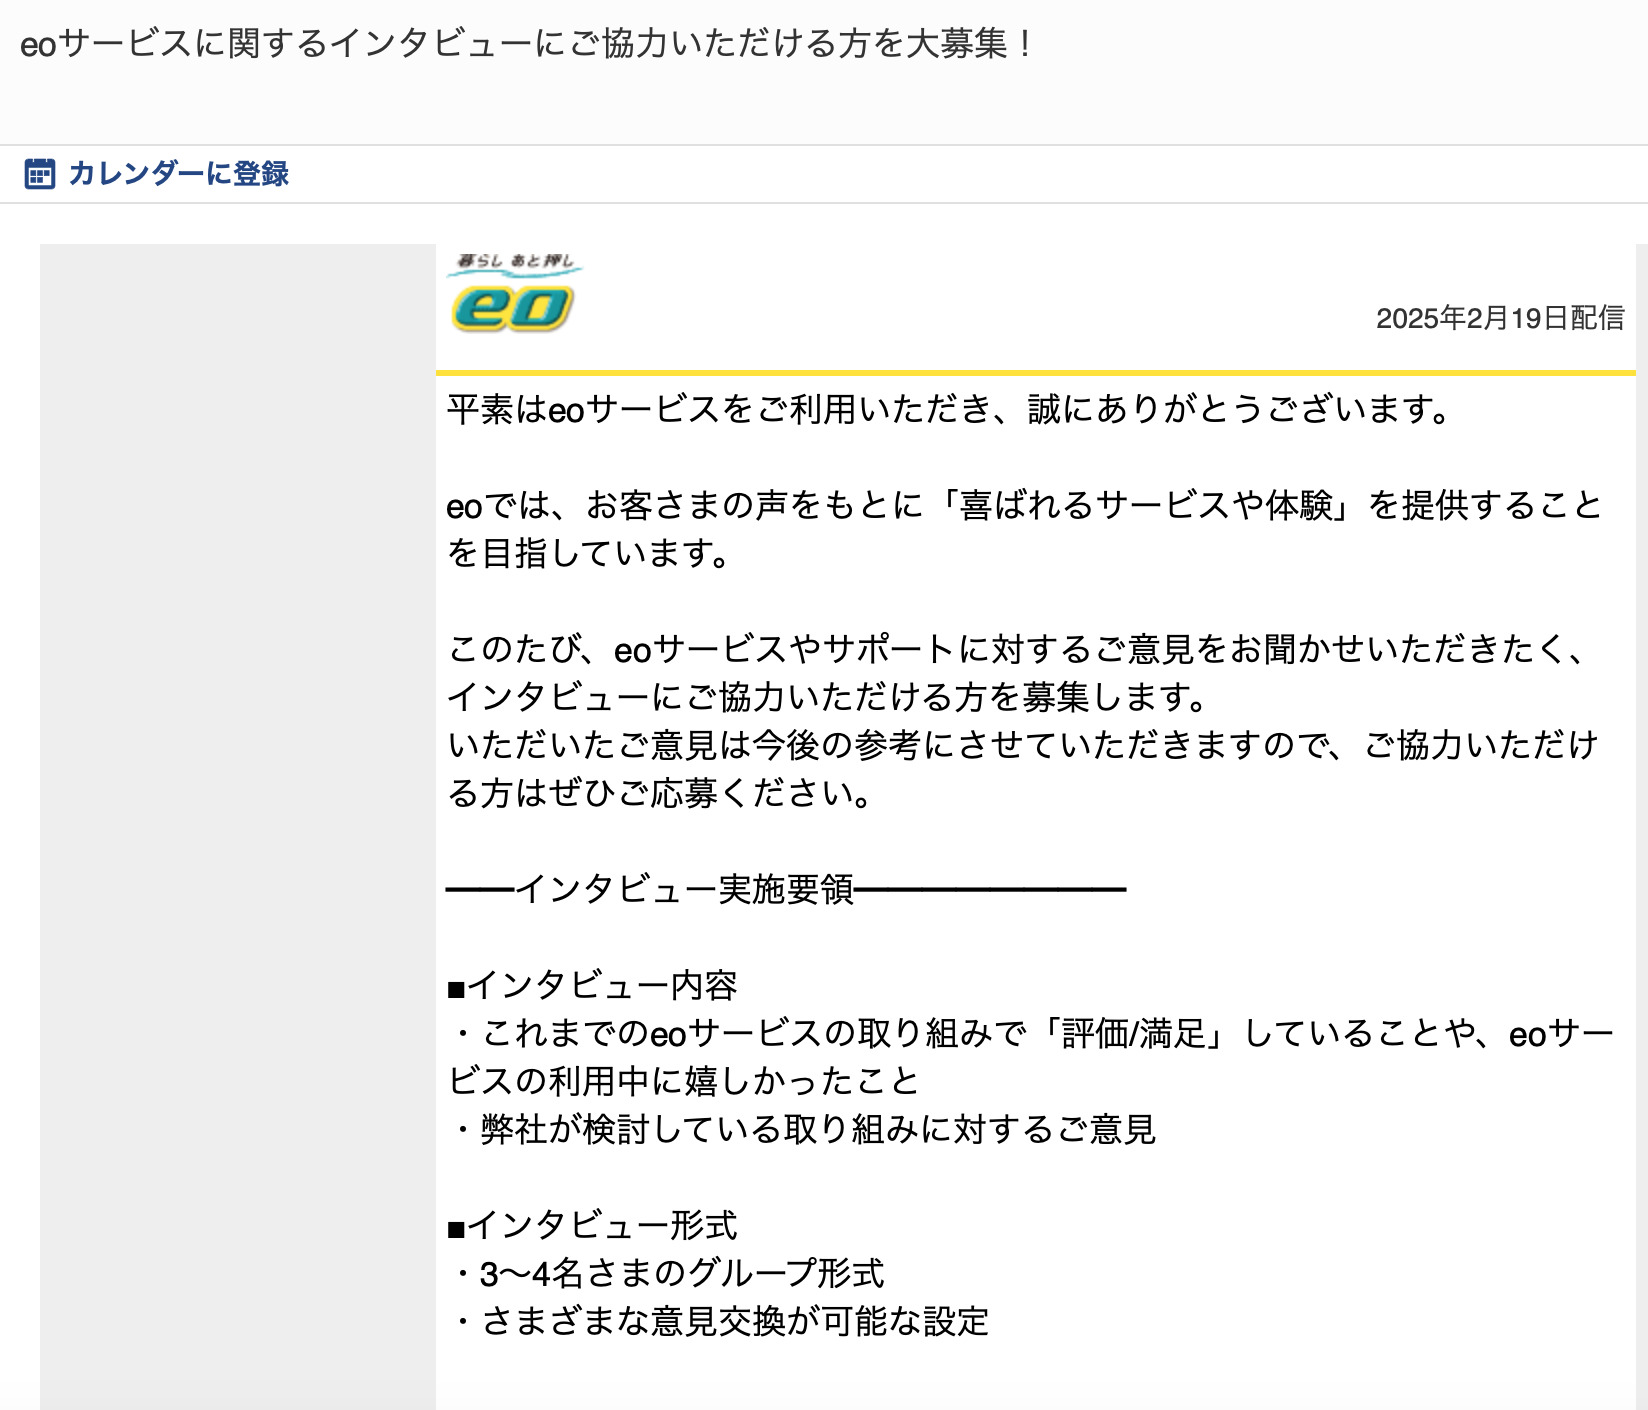Click the bullet 弊社が検討している取り組みに対するご意見

(806, 1129)
